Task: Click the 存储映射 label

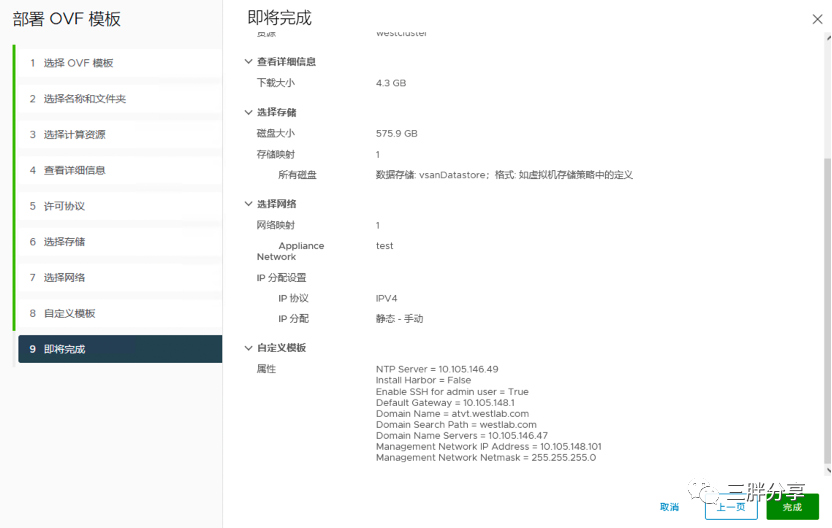Action: coord(275,155)
